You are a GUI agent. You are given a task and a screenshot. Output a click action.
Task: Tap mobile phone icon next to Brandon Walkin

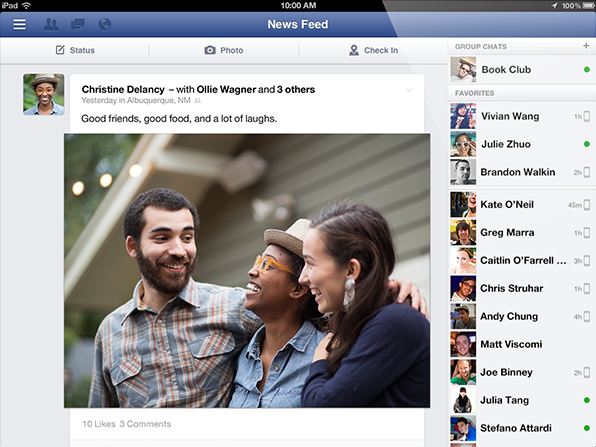(587, 172)
